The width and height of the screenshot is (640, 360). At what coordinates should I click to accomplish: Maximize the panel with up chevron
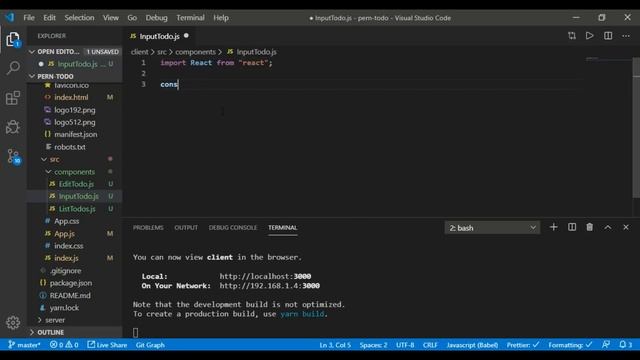tap(608, 227)
